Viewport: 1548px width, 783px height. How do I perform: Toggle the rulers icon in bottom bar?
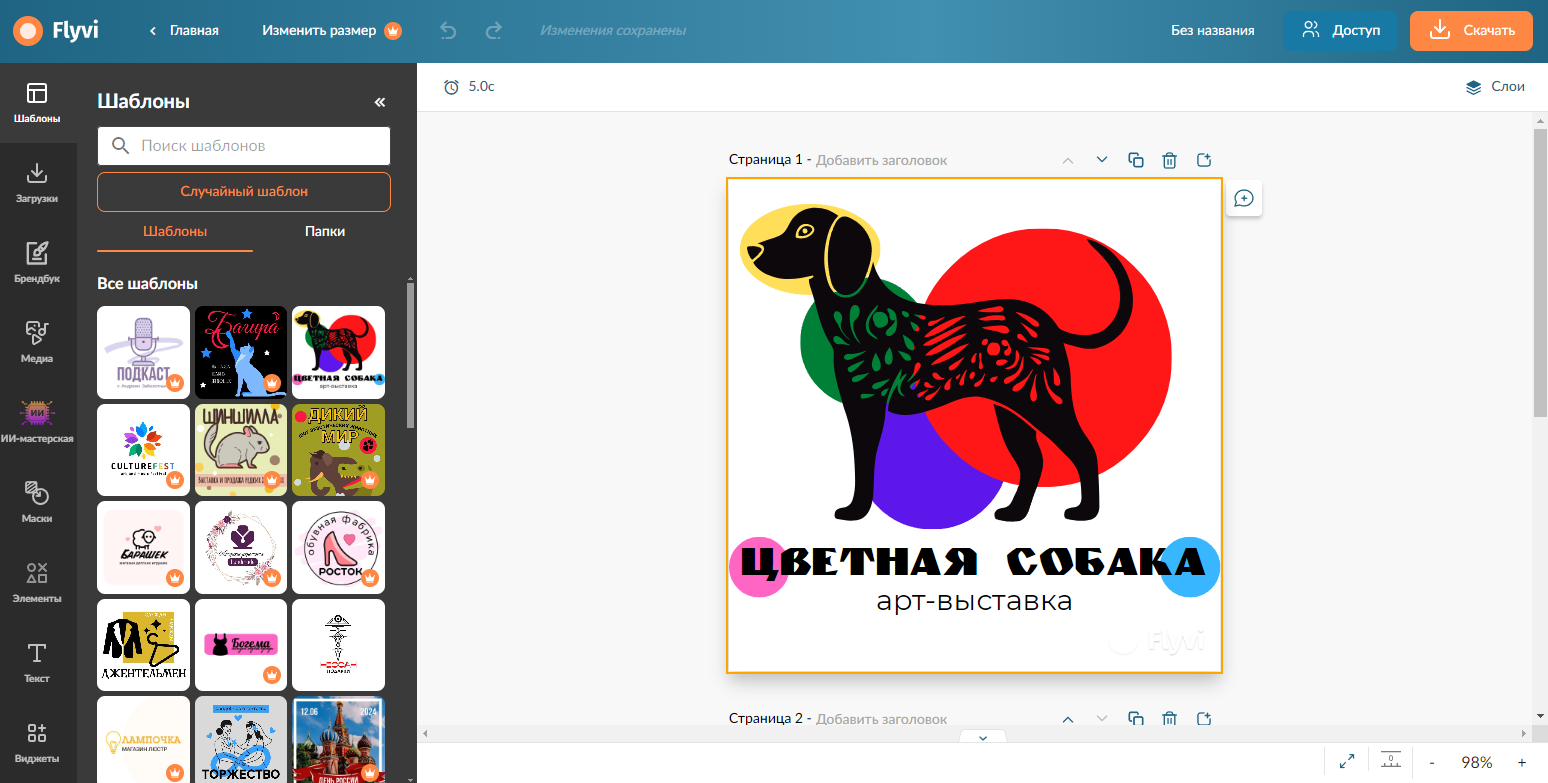[x=1391, y=762]
